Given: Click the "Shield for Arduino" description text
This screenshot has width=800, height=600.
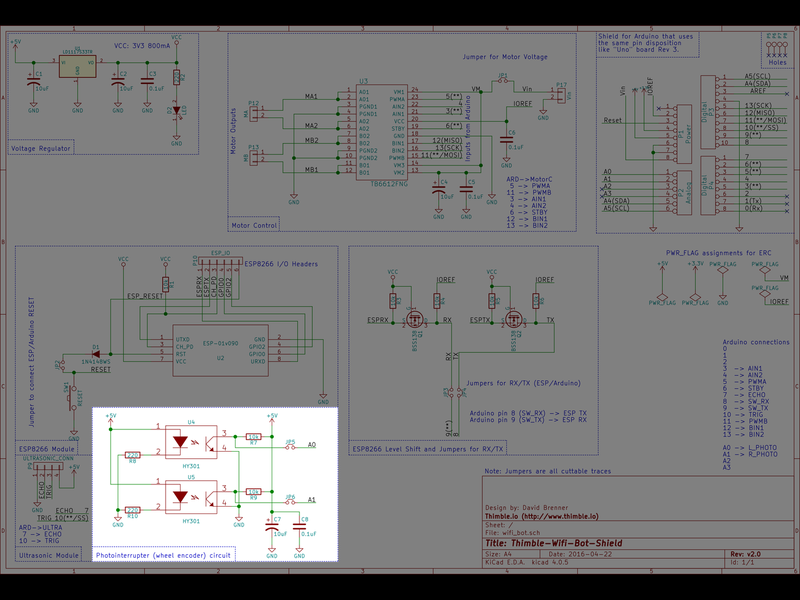Looking at the screenshot, I should pos(645,43).
